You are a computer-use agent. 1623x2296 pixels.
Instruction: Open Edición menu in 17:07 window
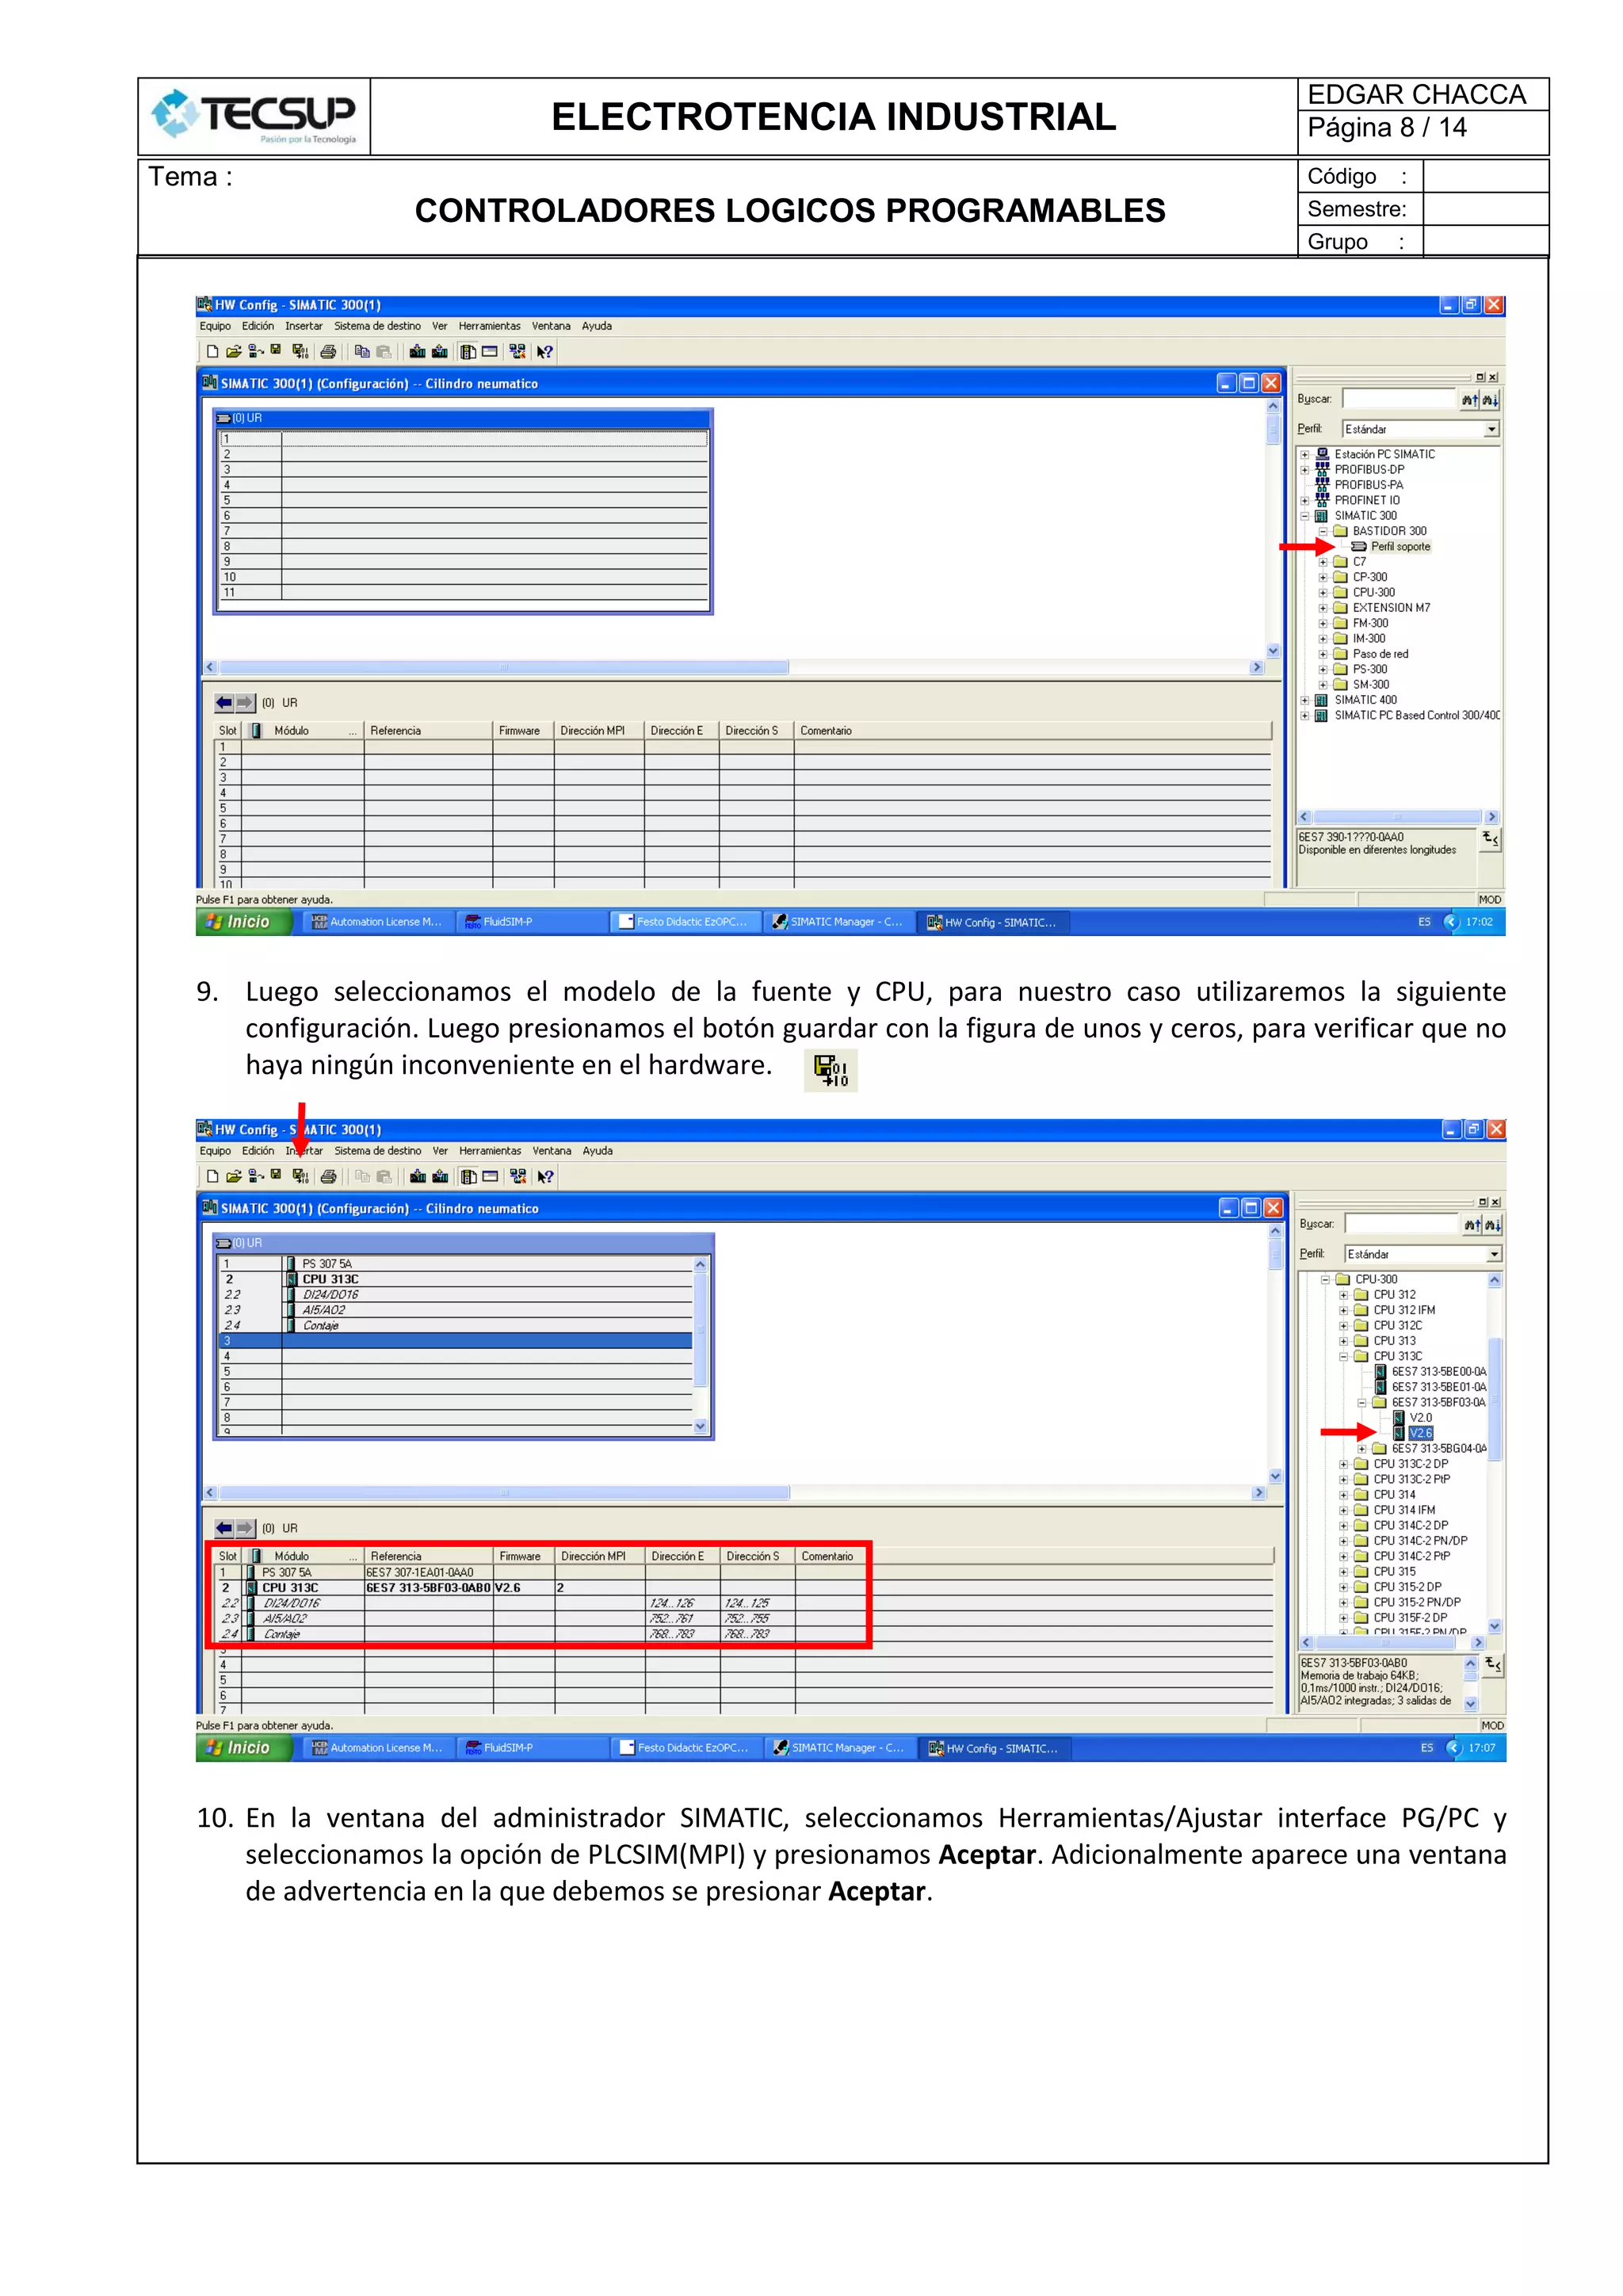click(x=258, y=1151)
